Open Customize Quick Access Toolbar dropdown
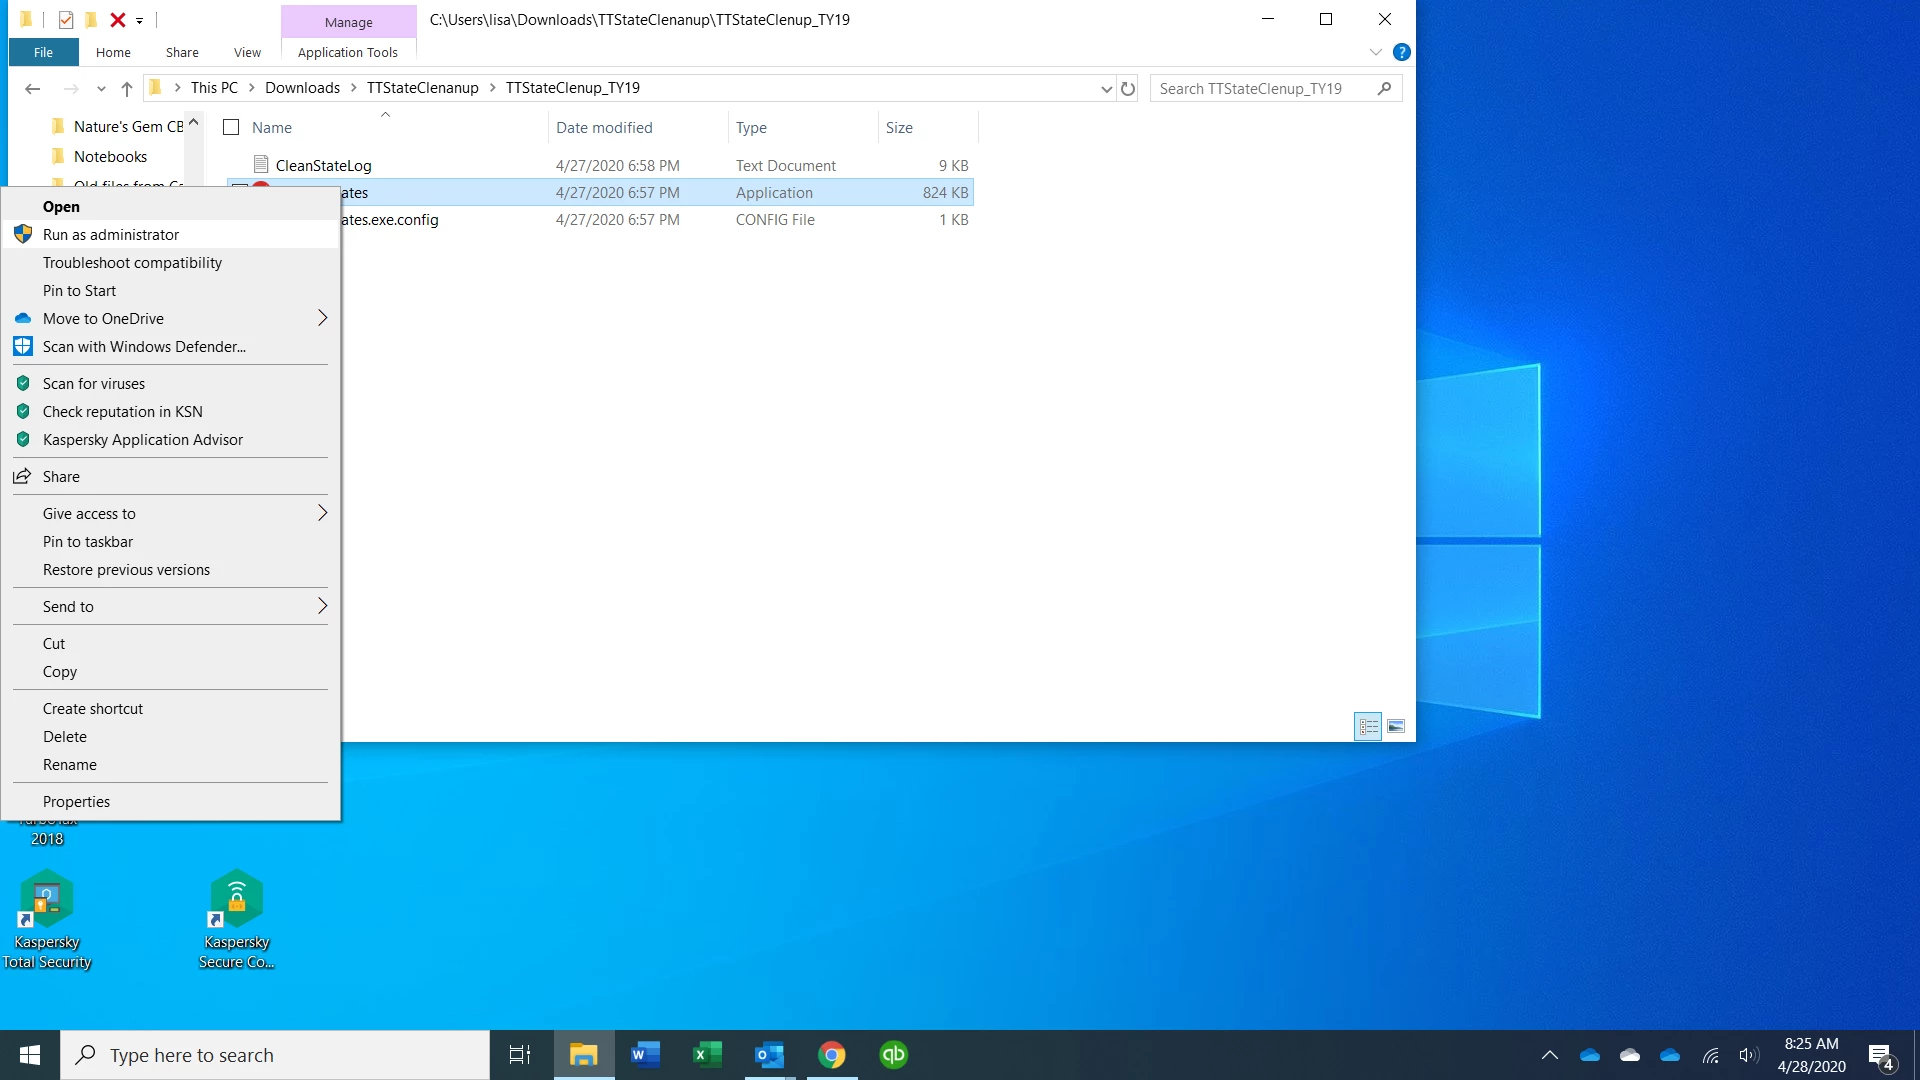The image size is (1920, 1080). (x=140, y=20)
